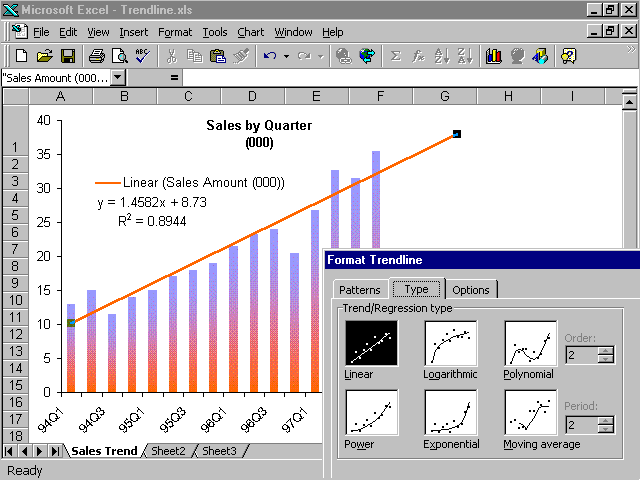This screenshot has width=640, height=483.
Task: Click the Undo arrow icon
Action: click(x=269, y=56)
